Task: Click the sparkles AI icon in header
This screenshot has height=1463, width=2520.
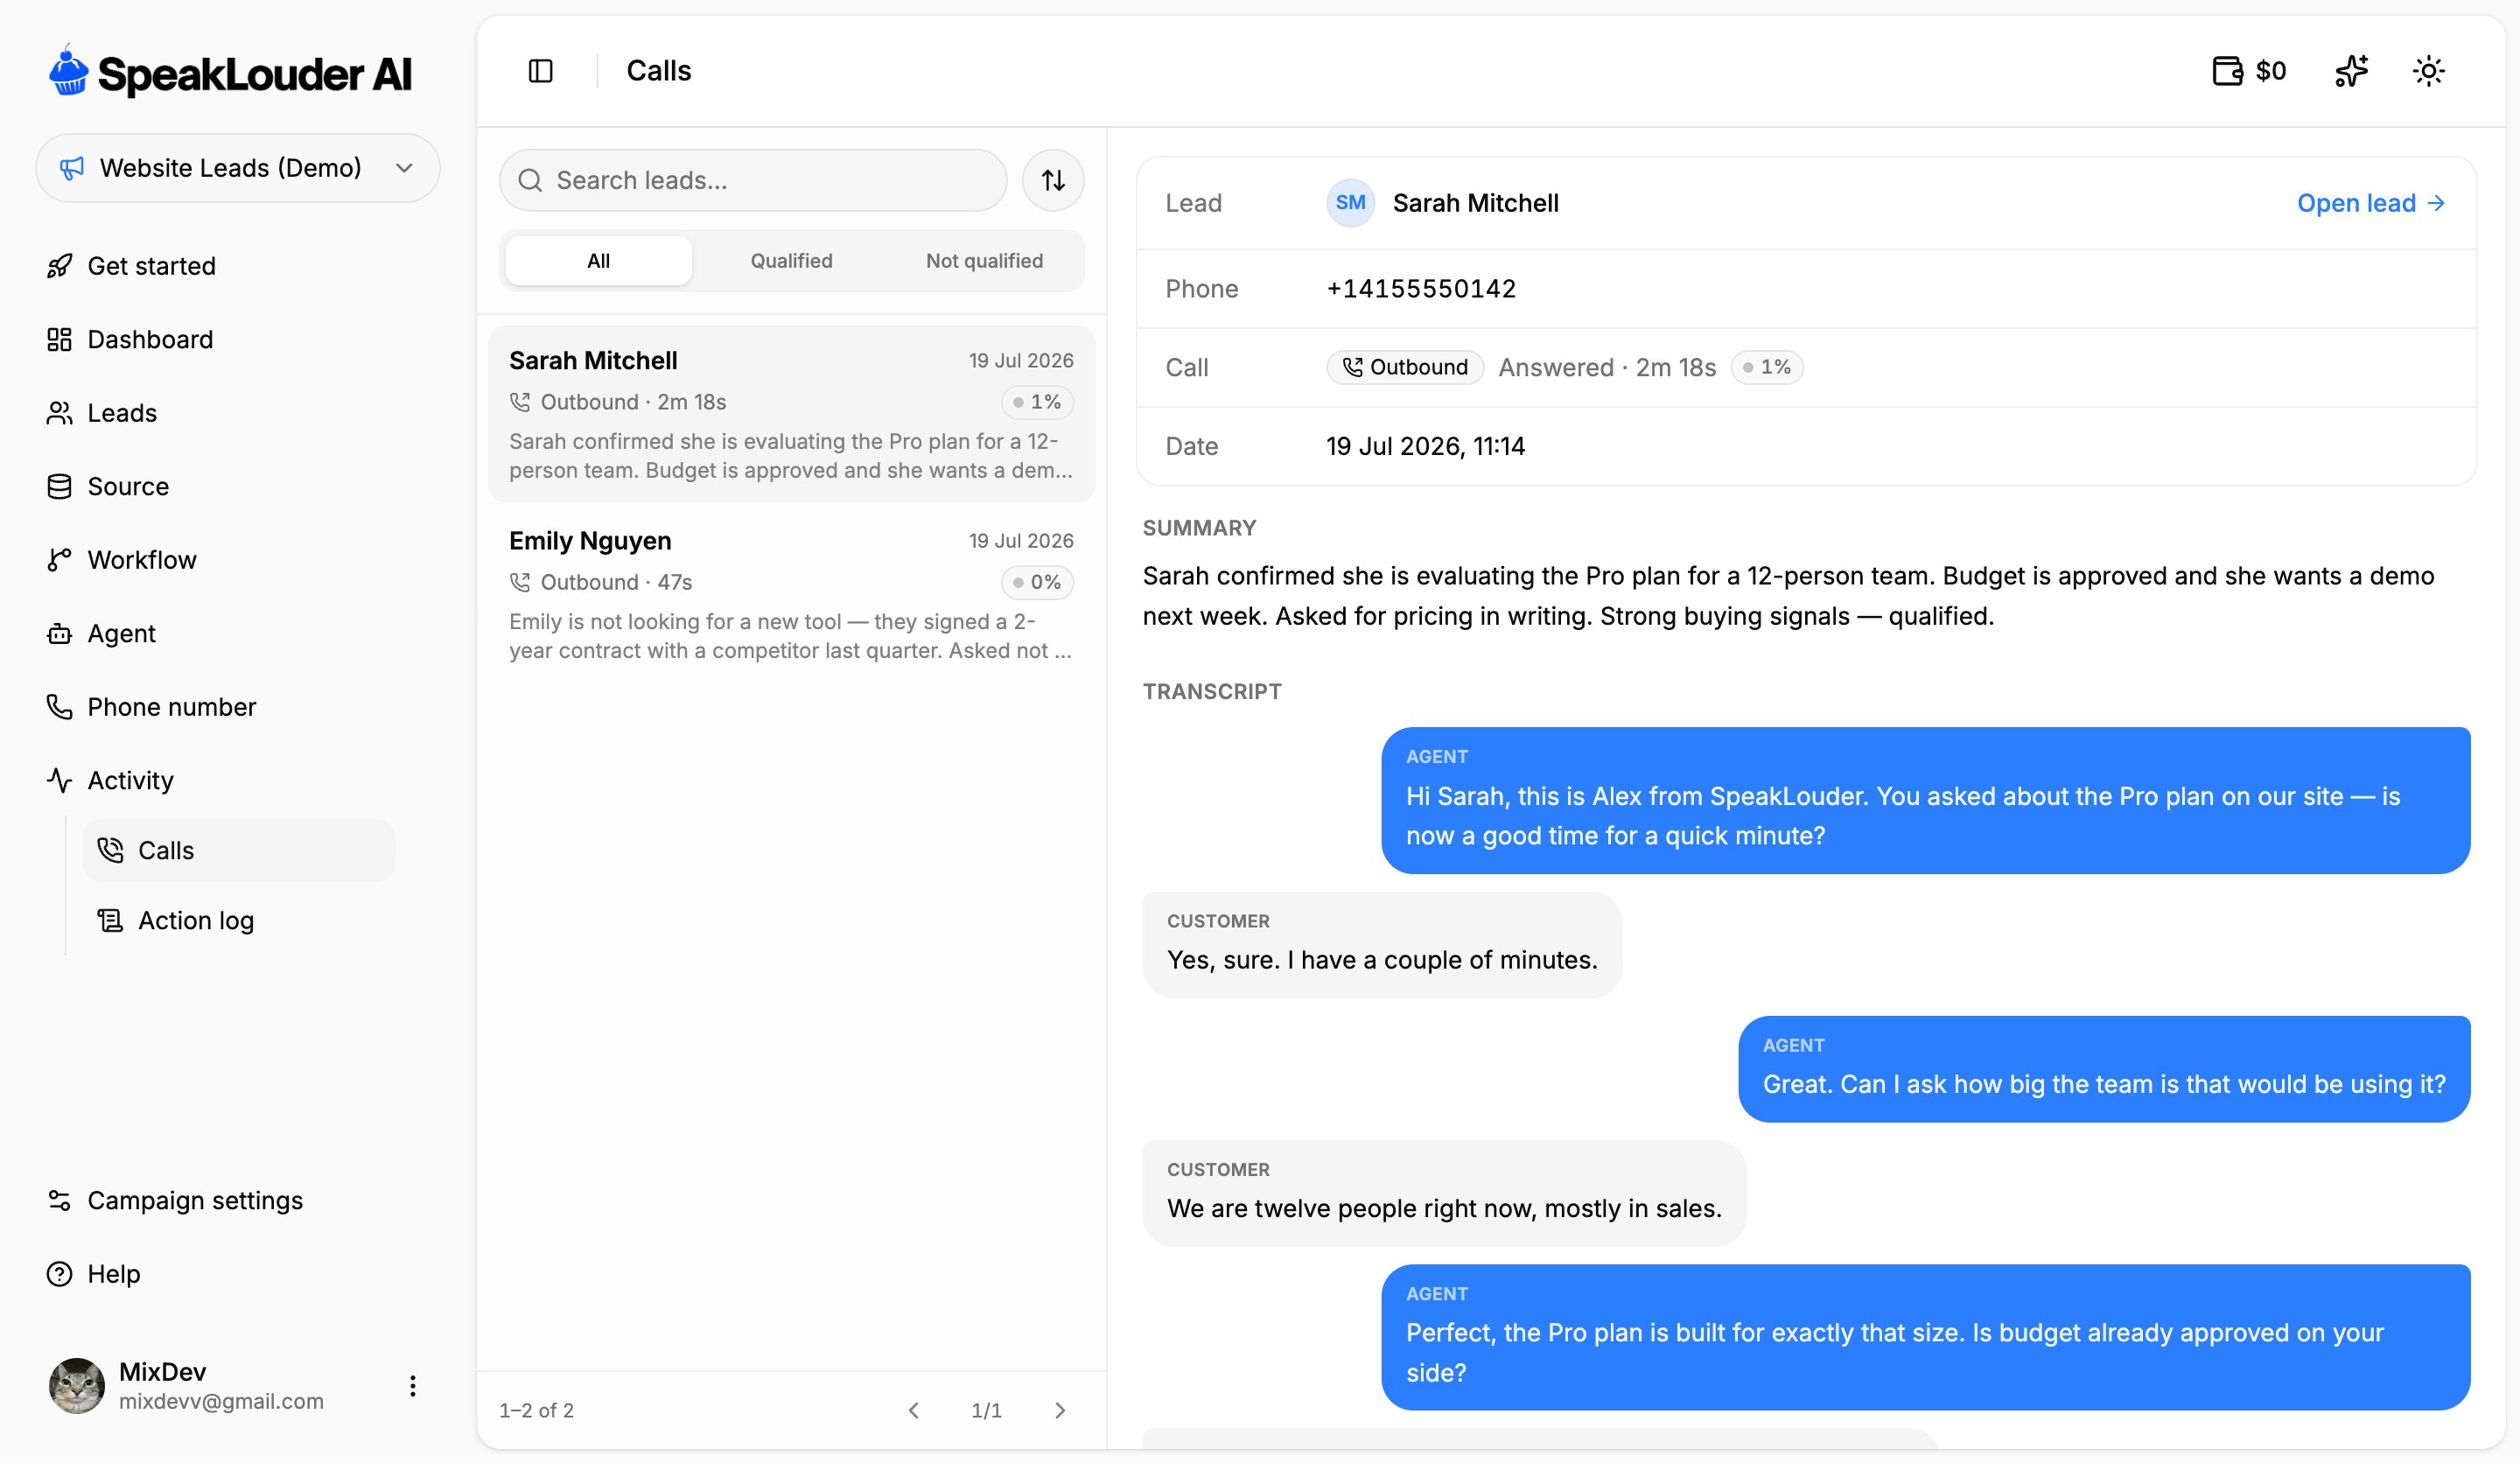Action: (2351, 71)
